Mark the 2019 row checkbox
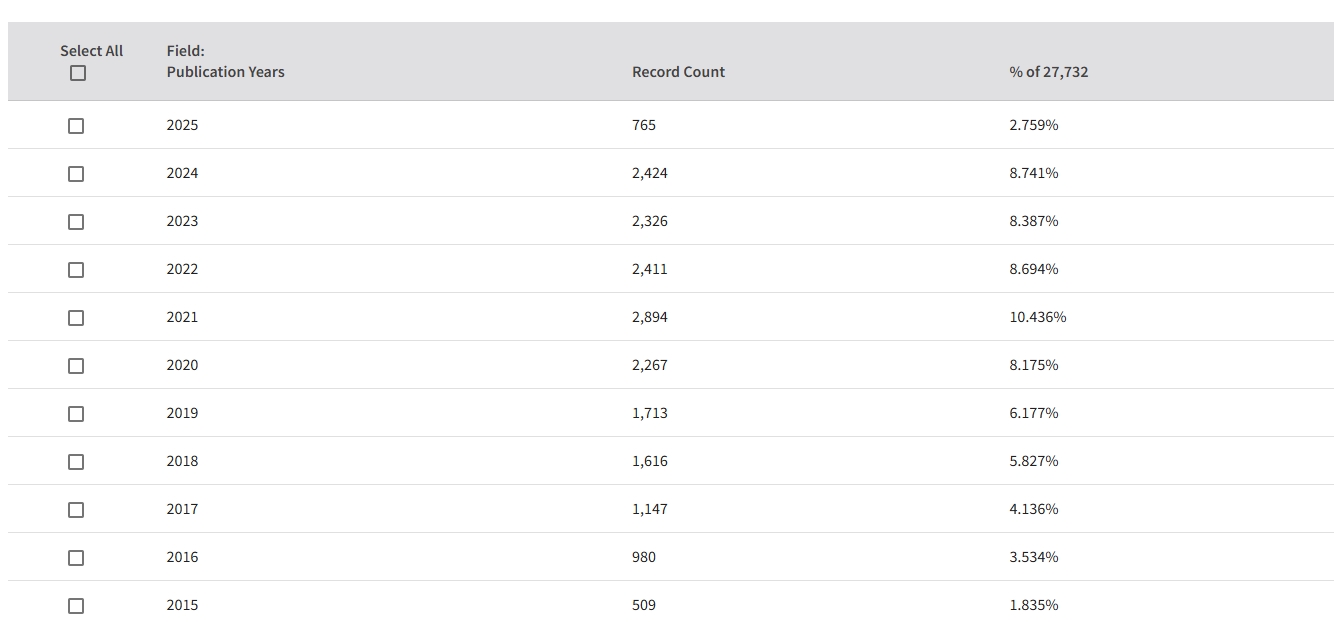 coord(76,414)
